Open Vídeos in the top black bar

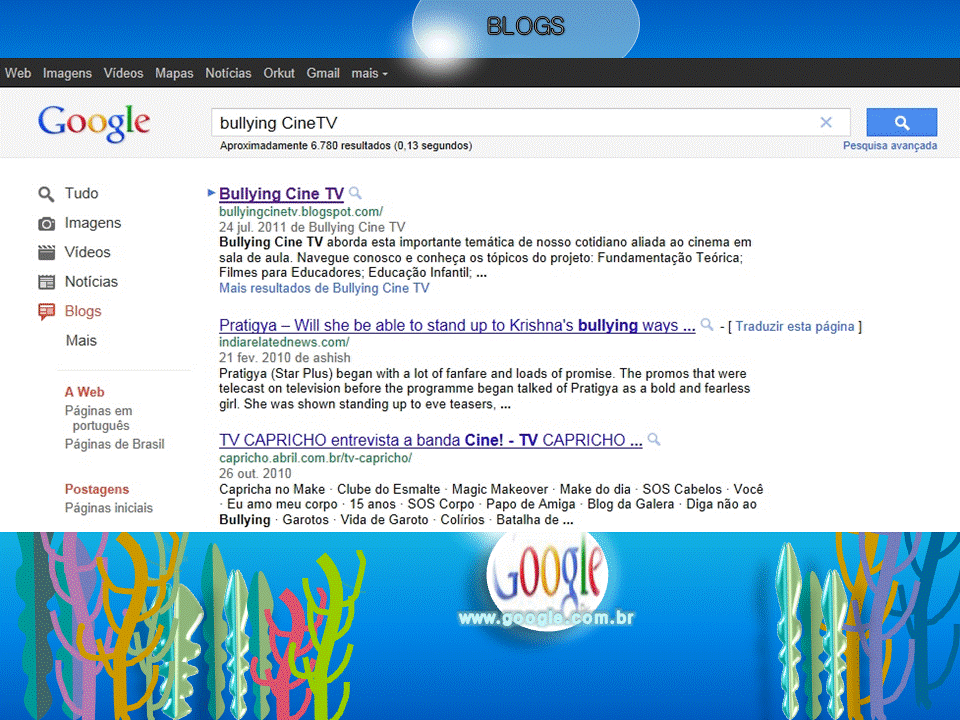pos(123,73)
